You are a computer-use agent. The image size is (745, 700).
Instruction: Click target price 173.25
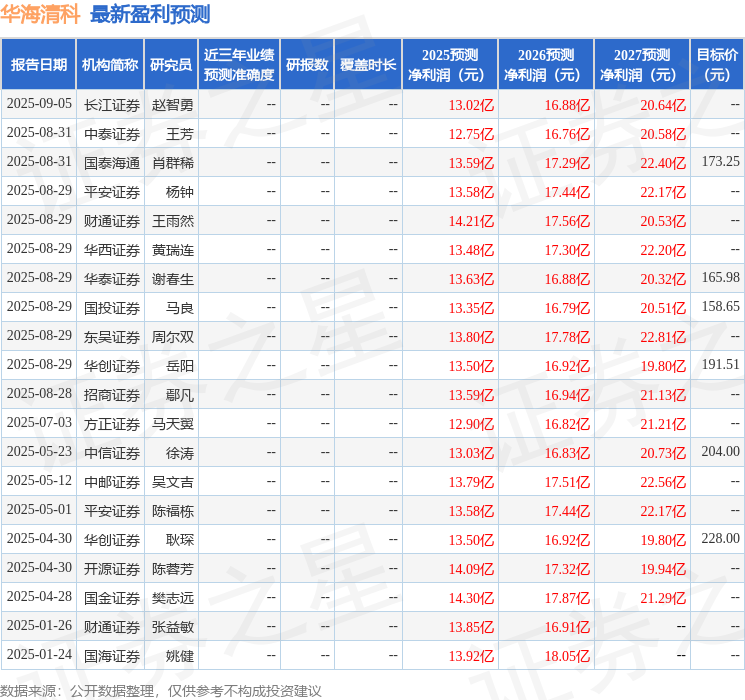pyautogui.click(x=721, y=162)
